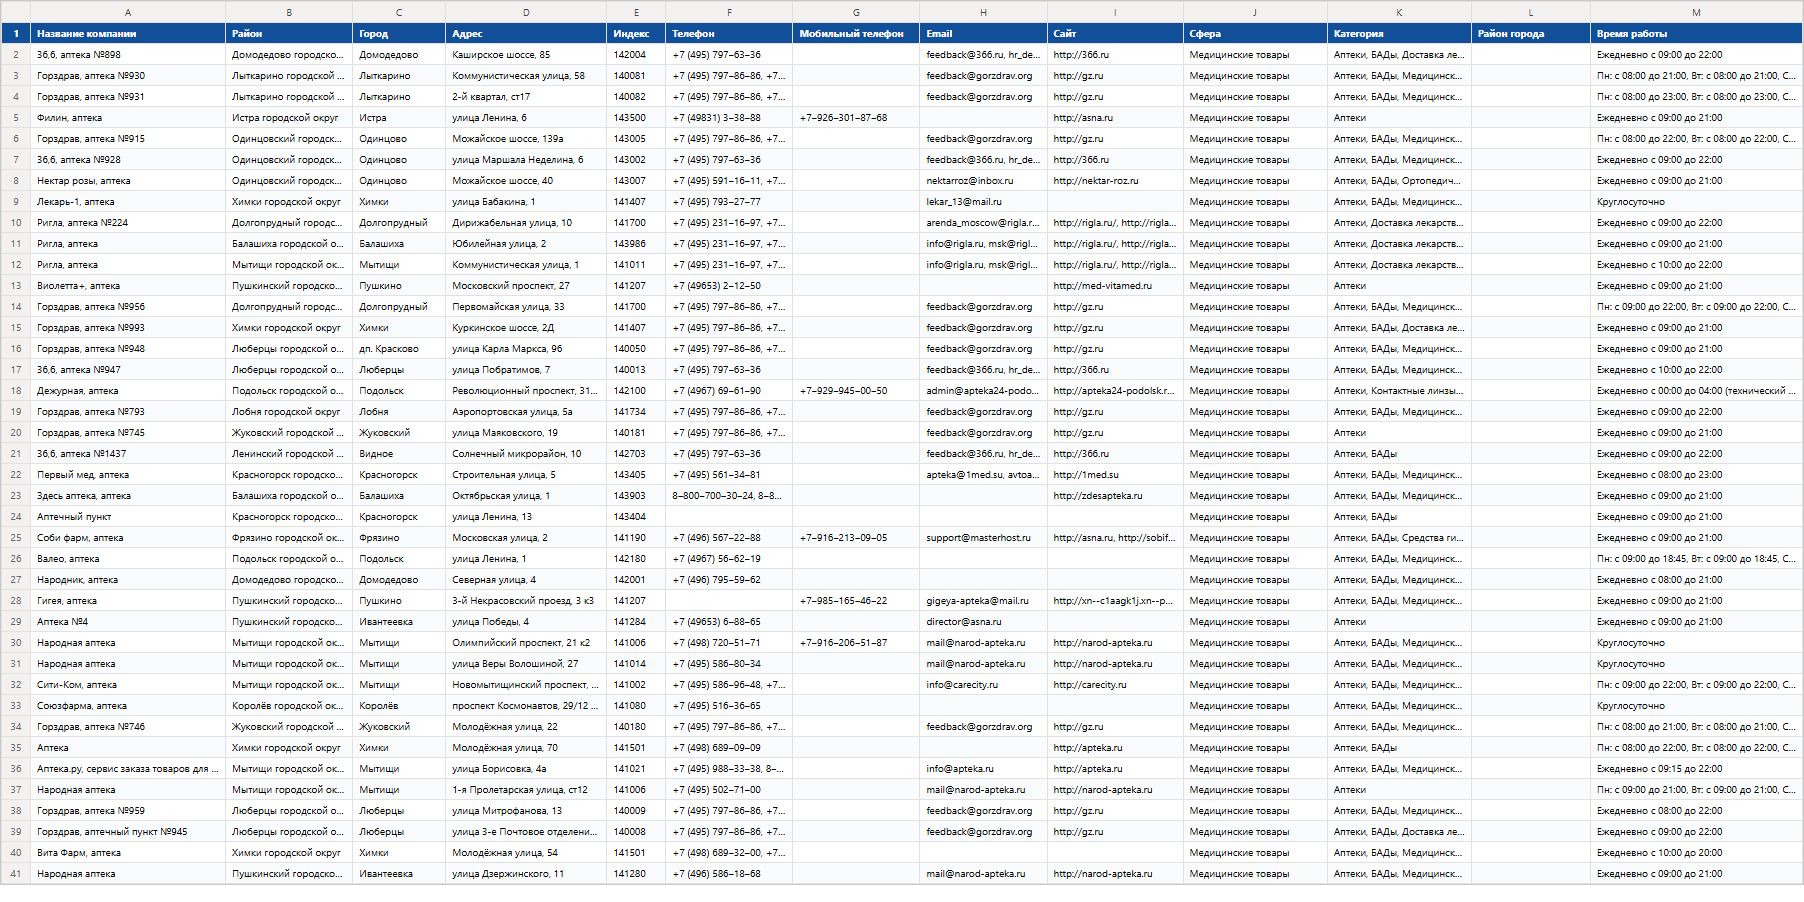
Task: Select cell 'Вита Фарм, аптека'
Action: (x=128, y=853)
